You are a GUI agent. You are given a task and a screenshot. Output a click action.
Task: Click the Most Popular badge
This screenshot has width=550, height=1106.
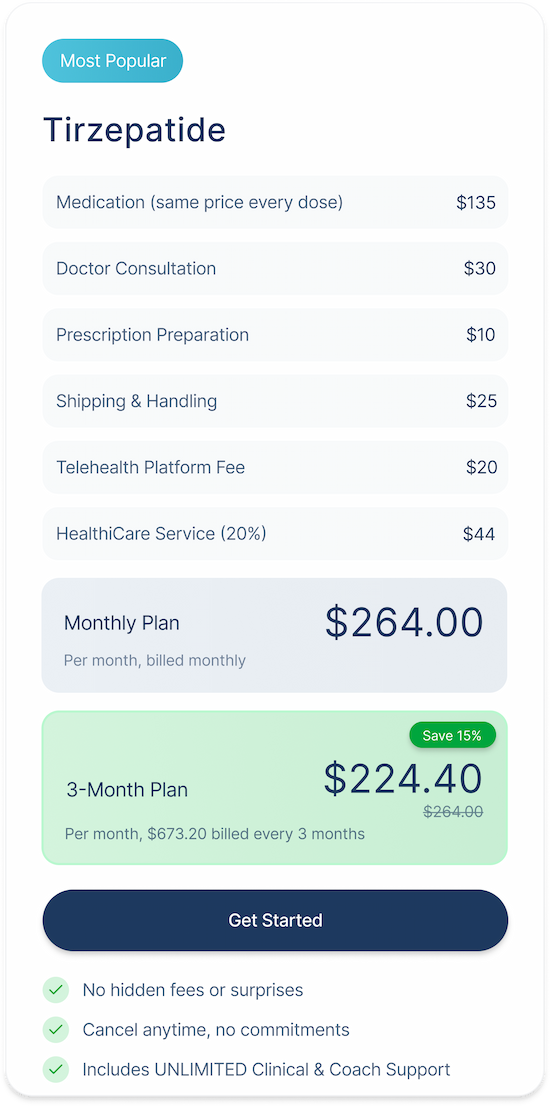coord(113,61)
